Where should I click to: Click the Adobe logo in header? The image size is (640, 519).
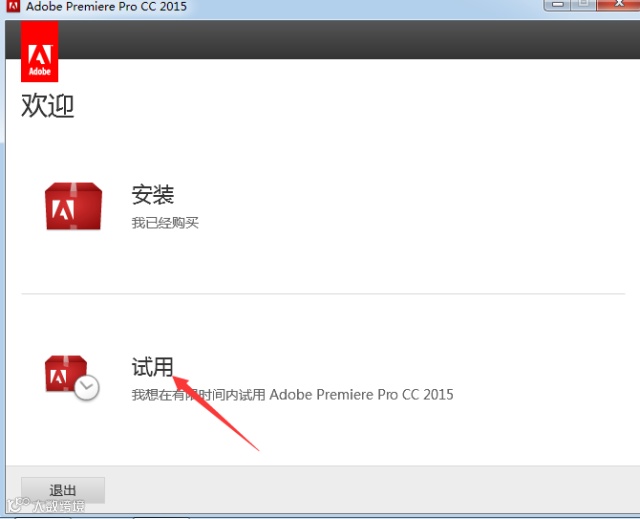[40, 52]
